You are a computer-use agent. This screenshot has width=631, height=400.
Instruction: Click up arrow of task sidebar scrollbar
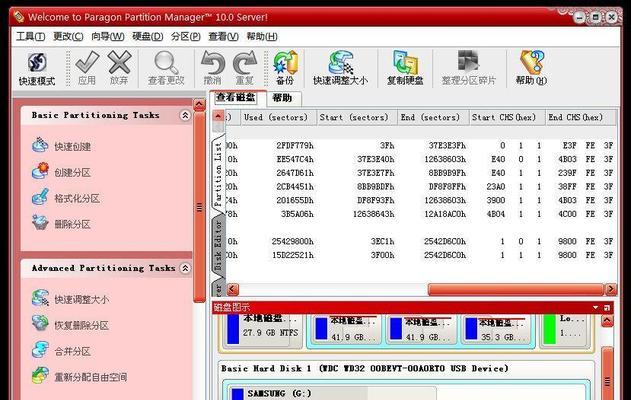point(199,105)
